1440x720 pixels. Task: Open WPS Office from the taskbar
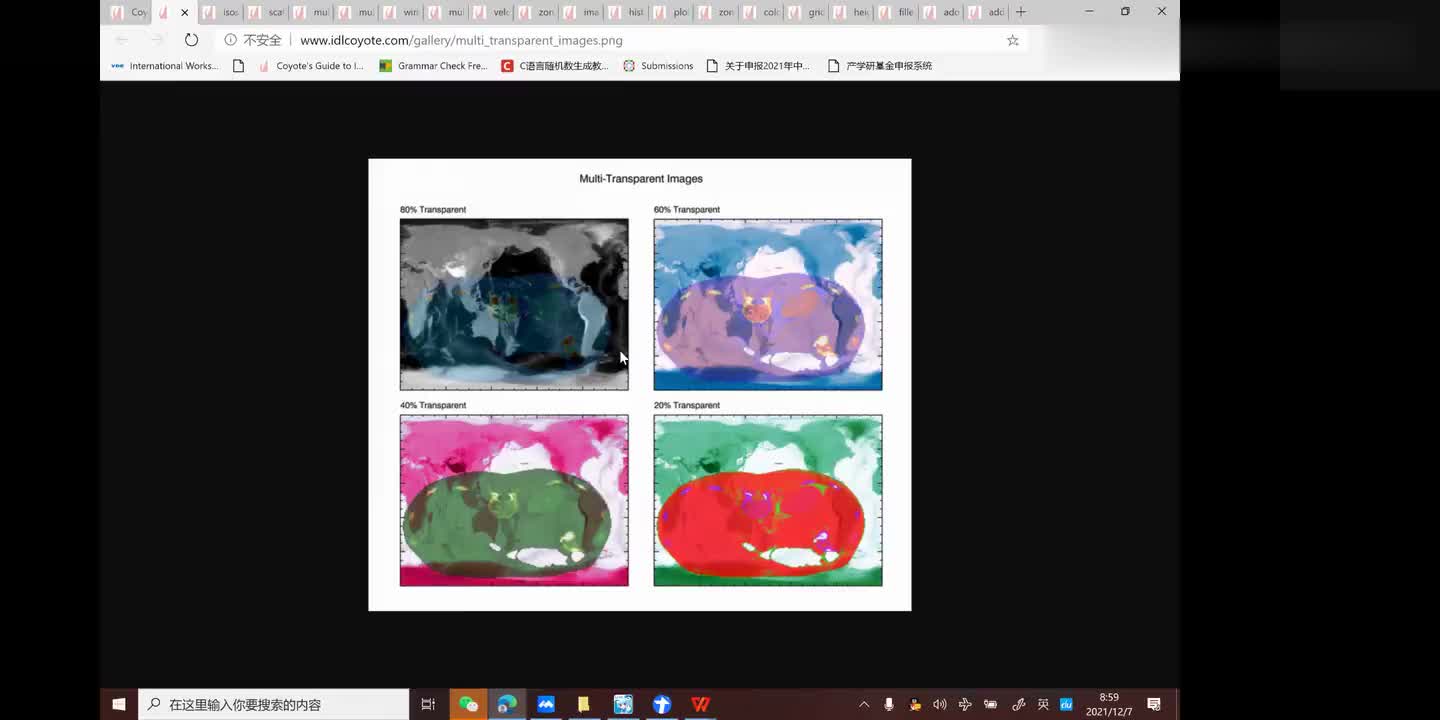point(700,704)
